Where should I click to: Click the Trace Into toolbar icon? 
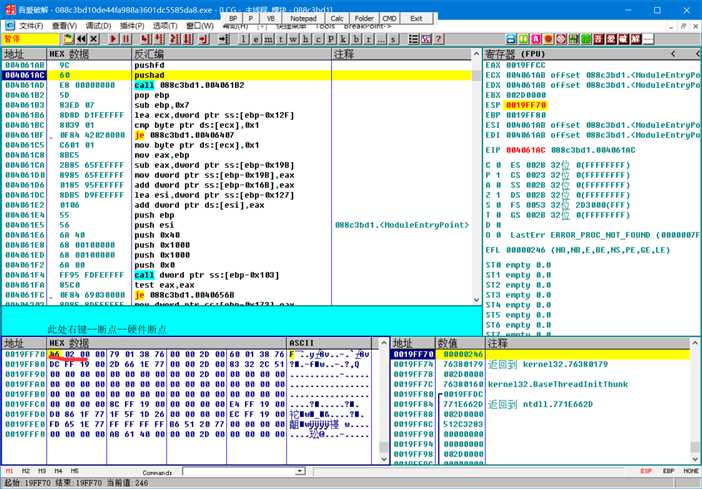pos(174,39)
